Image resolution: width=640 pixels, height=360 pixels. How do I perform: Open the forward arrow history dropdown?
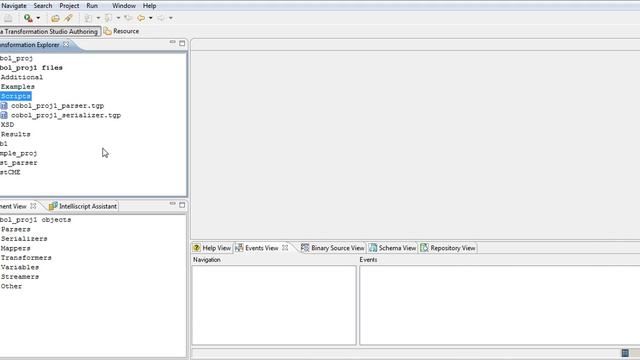(171, 18)
